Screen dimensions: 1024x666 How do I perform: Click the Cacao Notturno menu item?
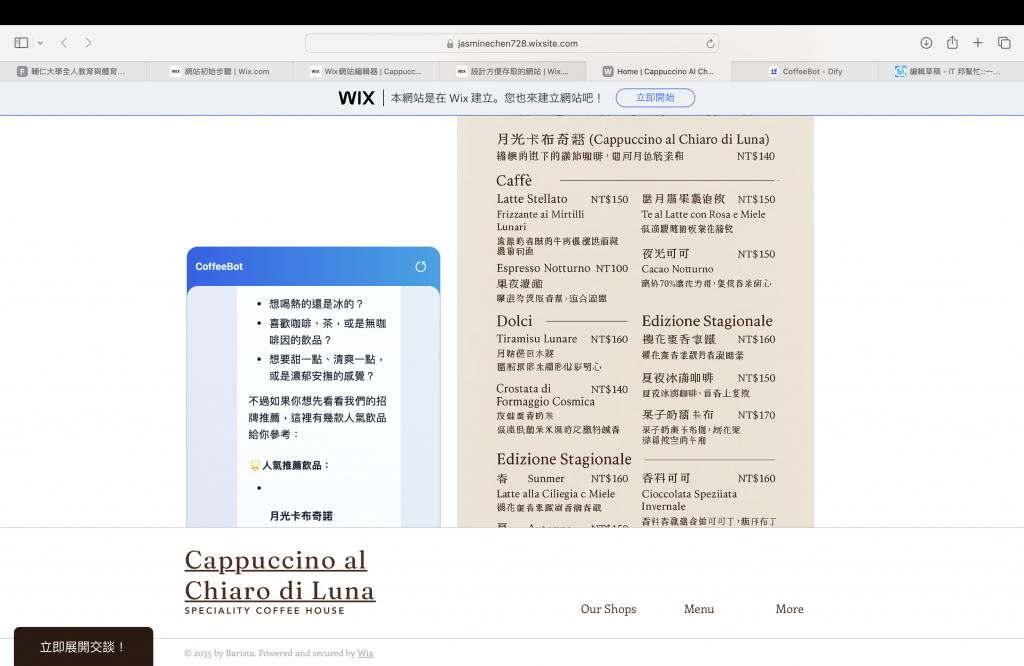click(677, 269)
